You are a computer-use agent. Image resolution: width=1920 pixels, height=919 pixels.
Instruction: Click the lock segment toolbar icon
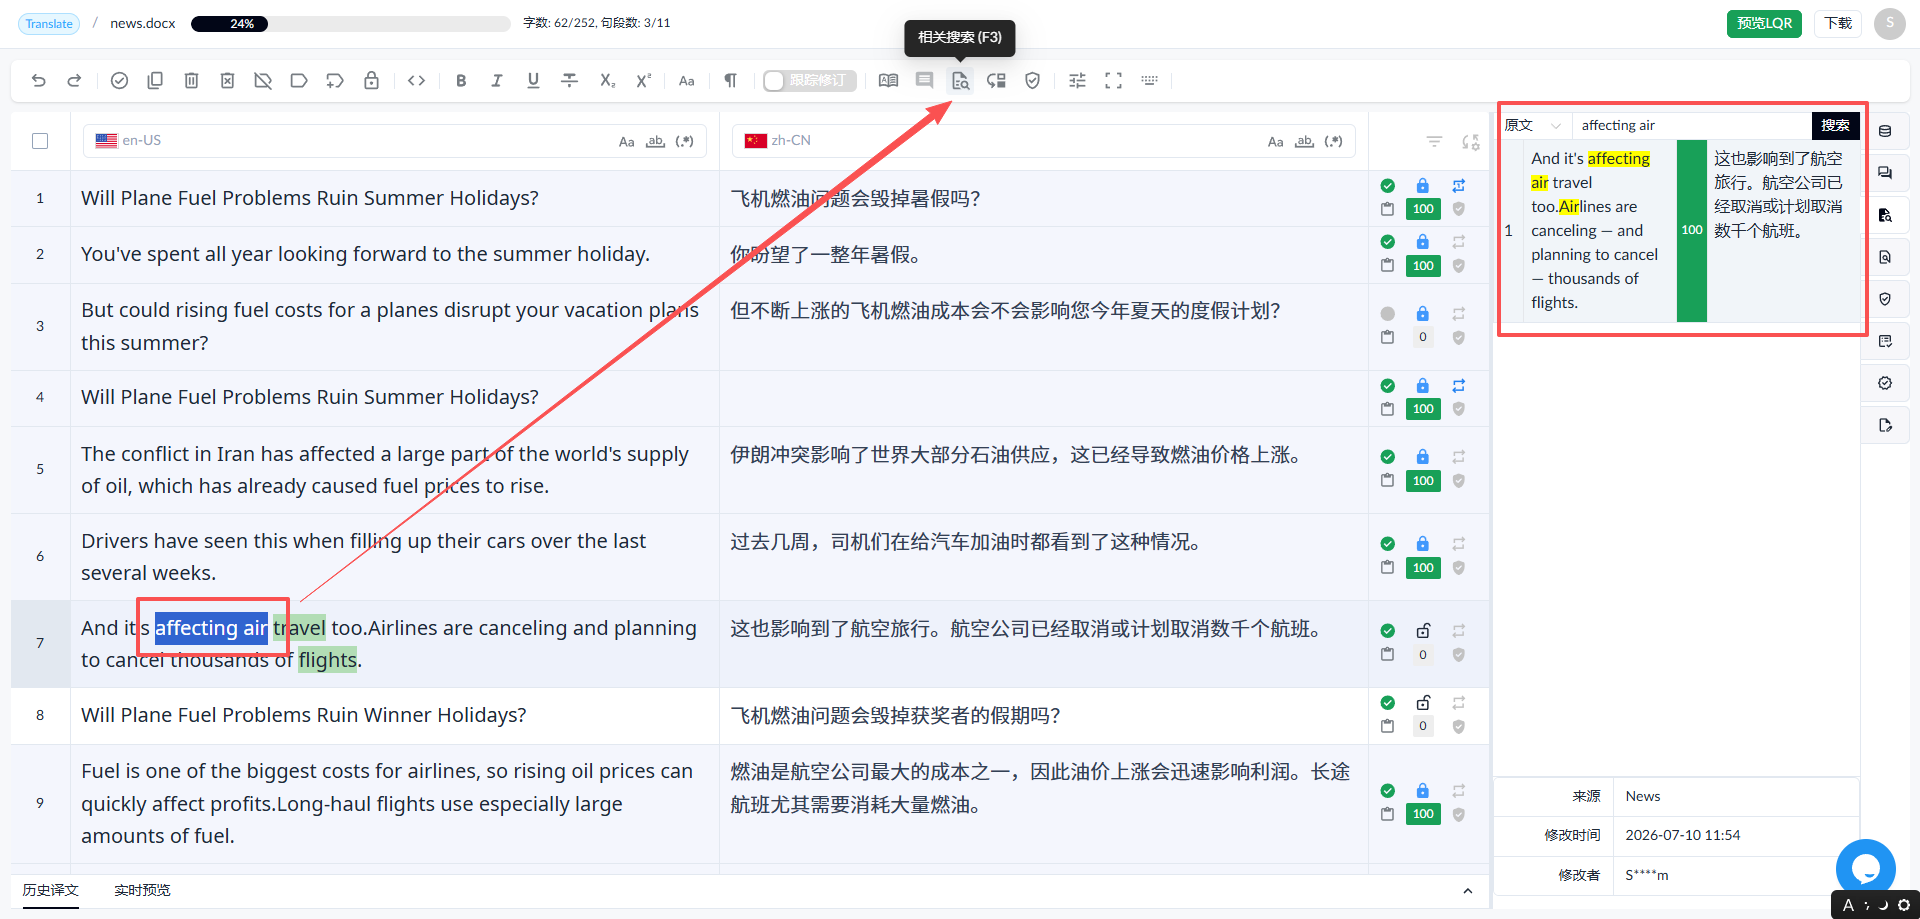point(371,81)
